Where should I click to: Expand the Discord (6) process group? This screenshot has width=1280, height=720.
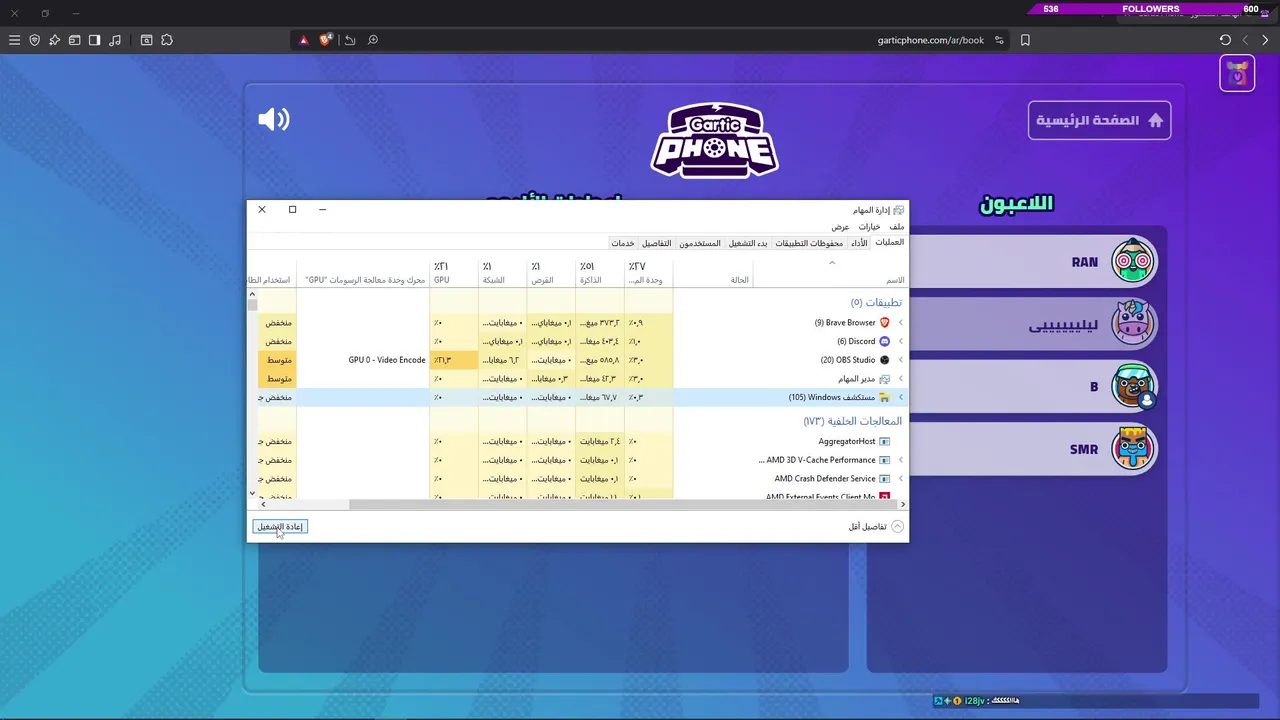coord(901,341)
